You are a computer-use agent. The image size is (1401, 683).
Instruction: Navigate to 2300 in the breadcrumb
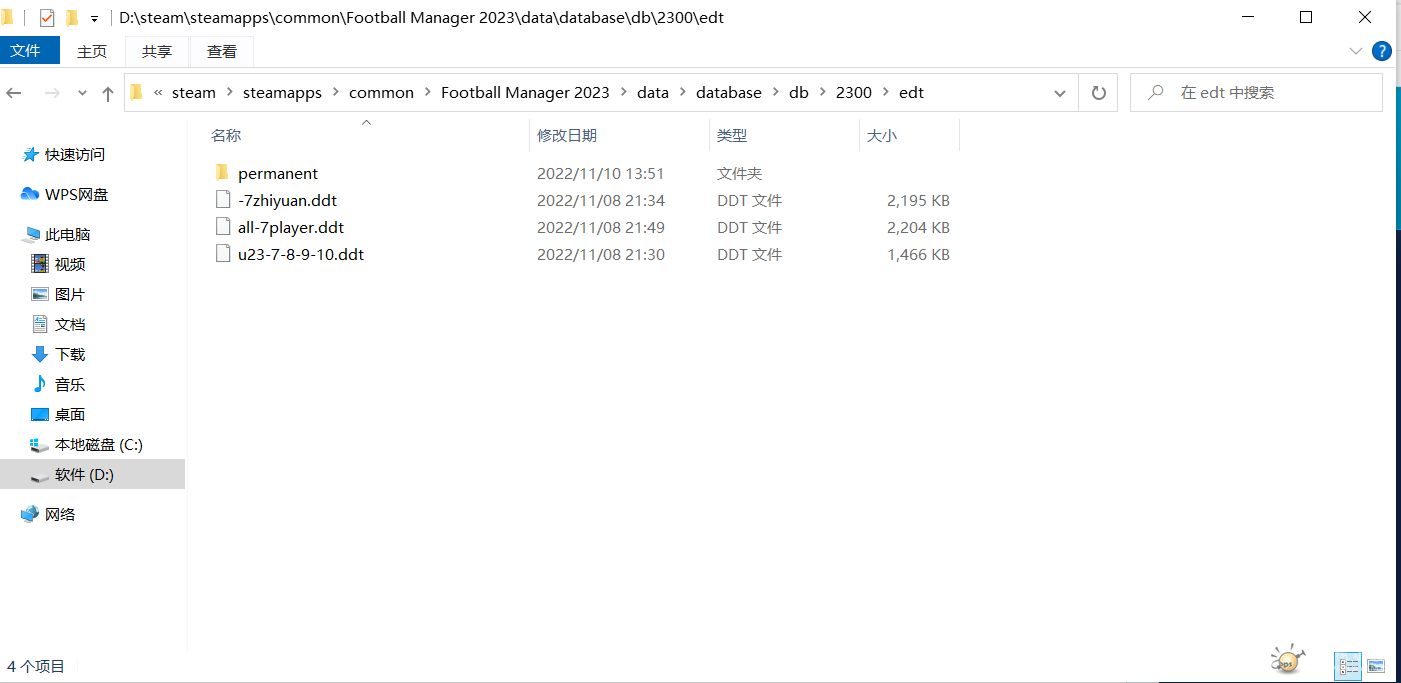coord(854,92)
